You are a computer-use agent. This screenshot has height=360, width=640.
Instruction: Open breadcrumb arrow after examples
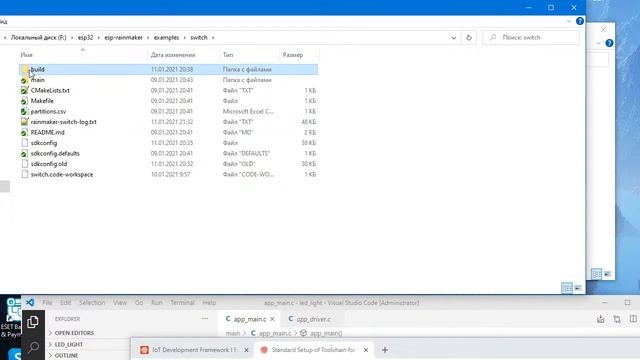[x=184, y=38]
